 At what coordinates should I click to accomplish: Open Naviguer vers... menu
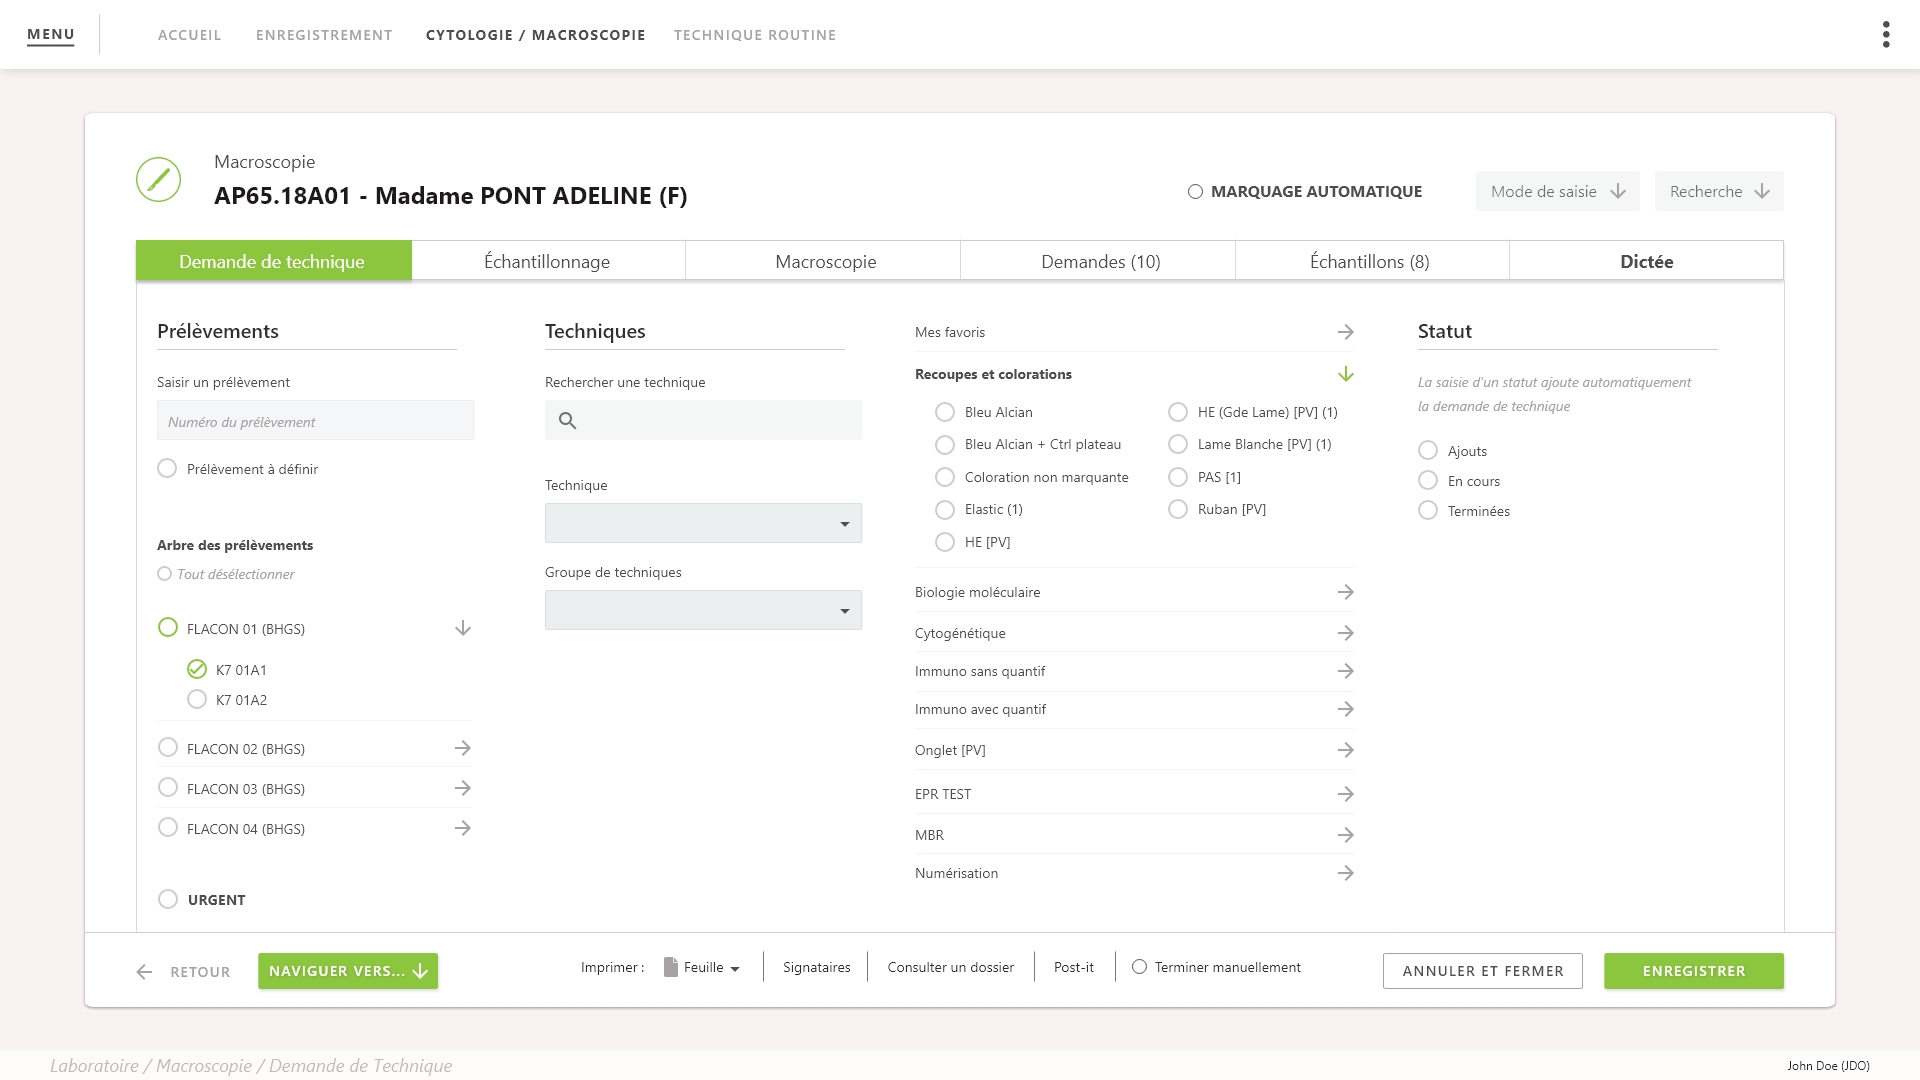tap(348, 971)
